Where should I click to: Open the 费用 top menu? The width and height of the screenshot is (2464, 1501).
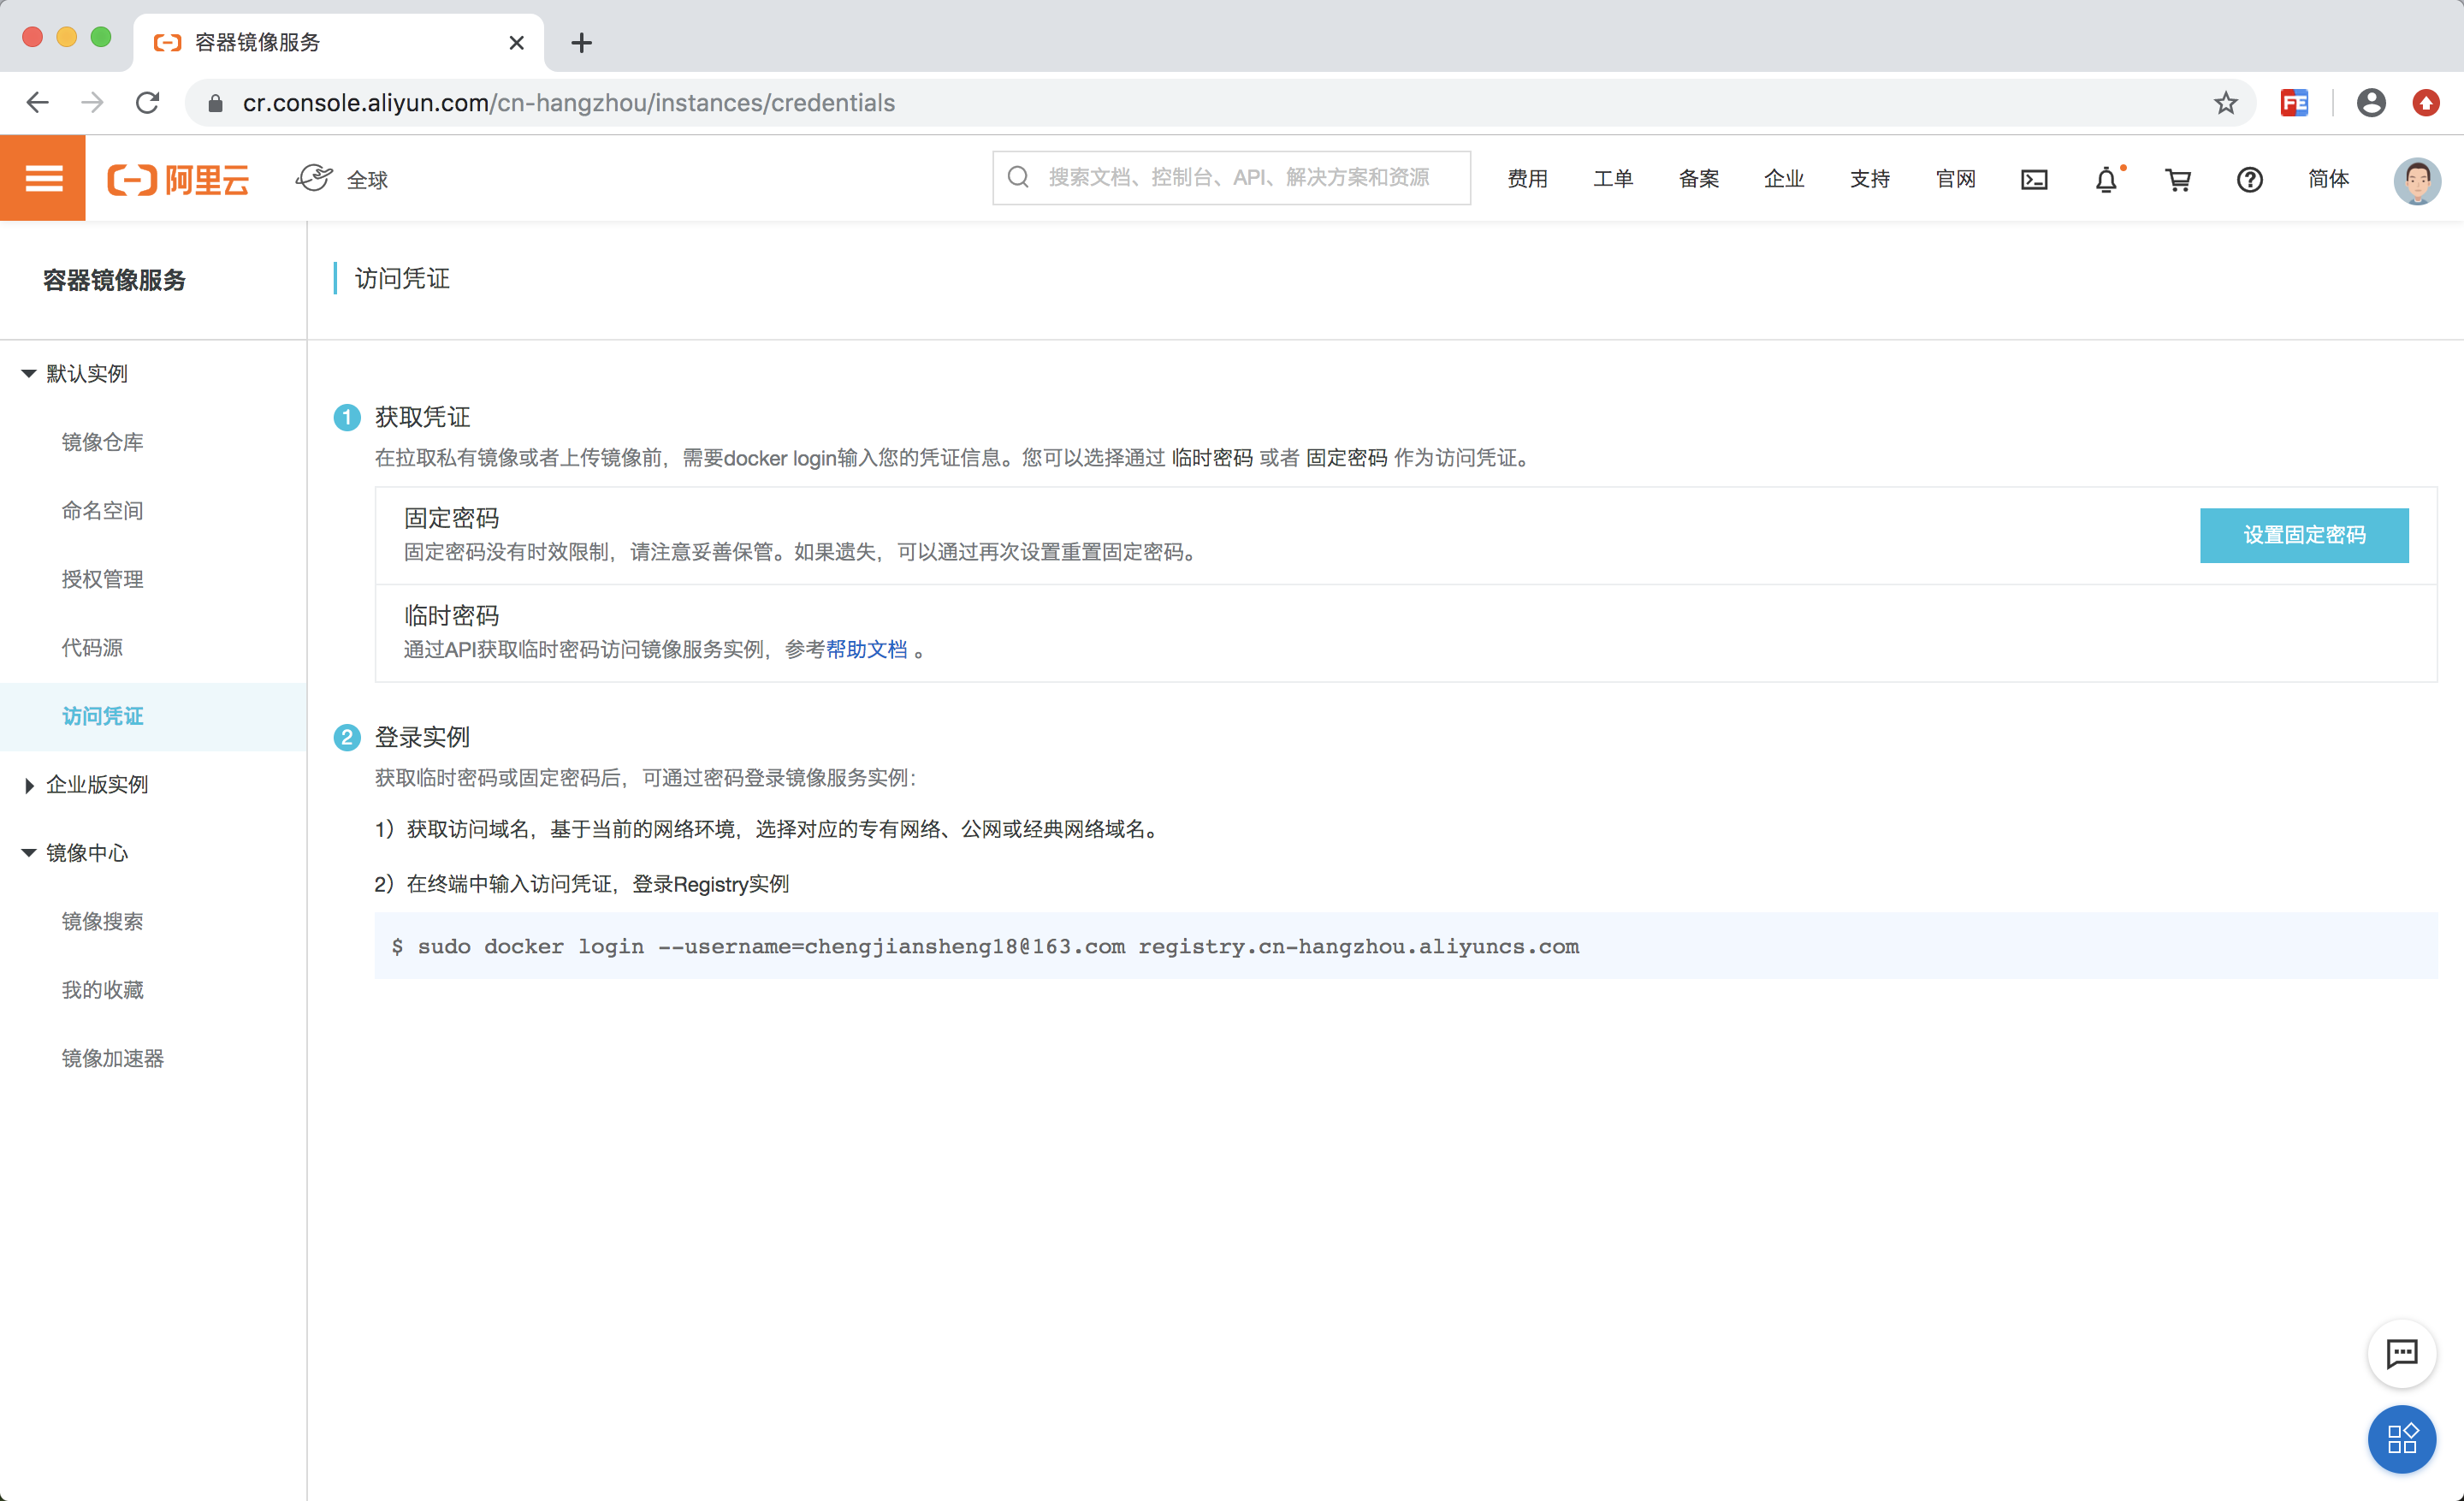click(x=1527, y=179)
